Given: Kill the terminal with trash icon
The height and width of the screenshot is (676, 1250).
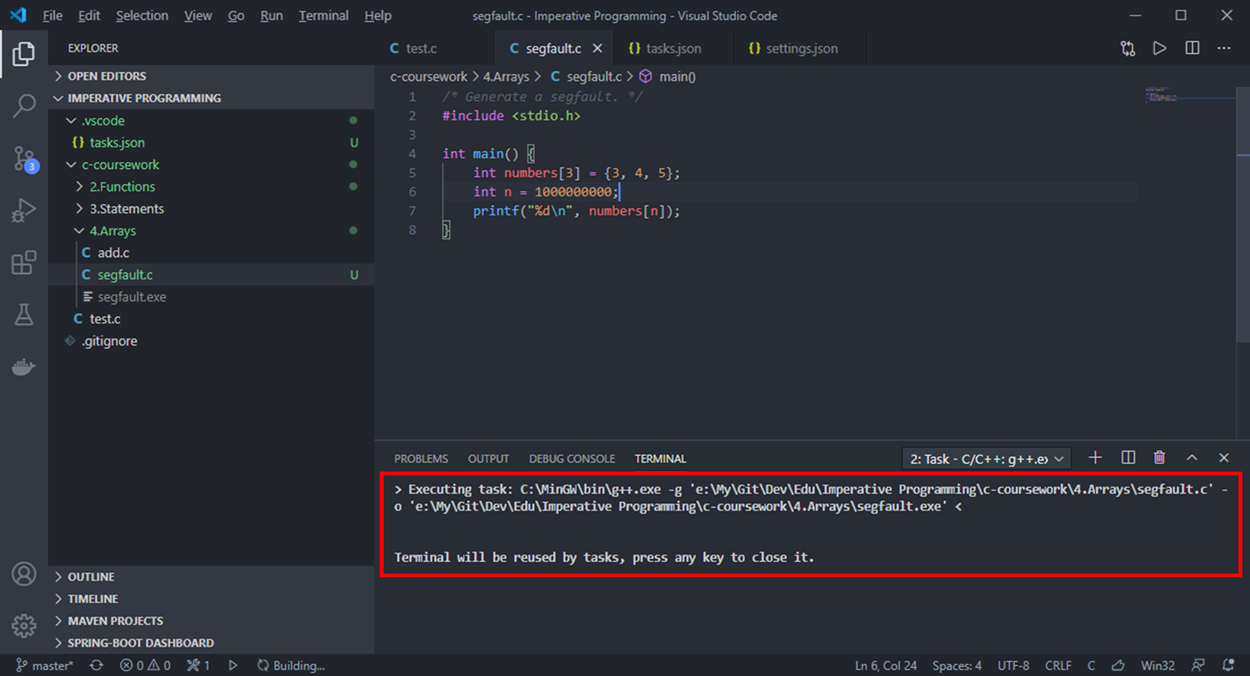Looking at the screenshot, I should (x=1160, y=457).
